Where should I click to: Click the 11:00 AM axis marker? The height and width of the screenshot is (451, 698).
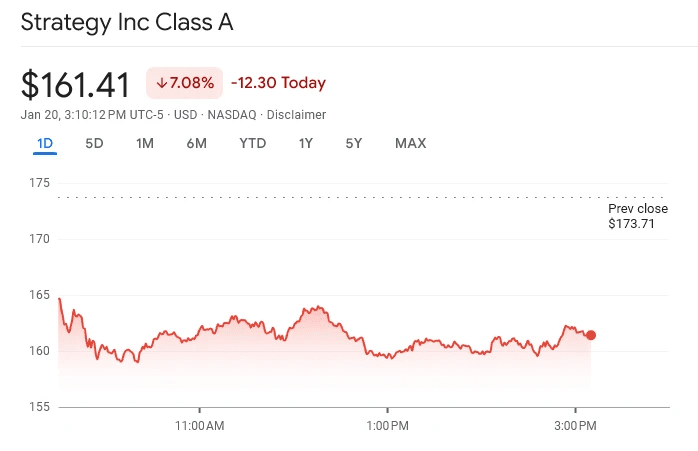point(199,426)
